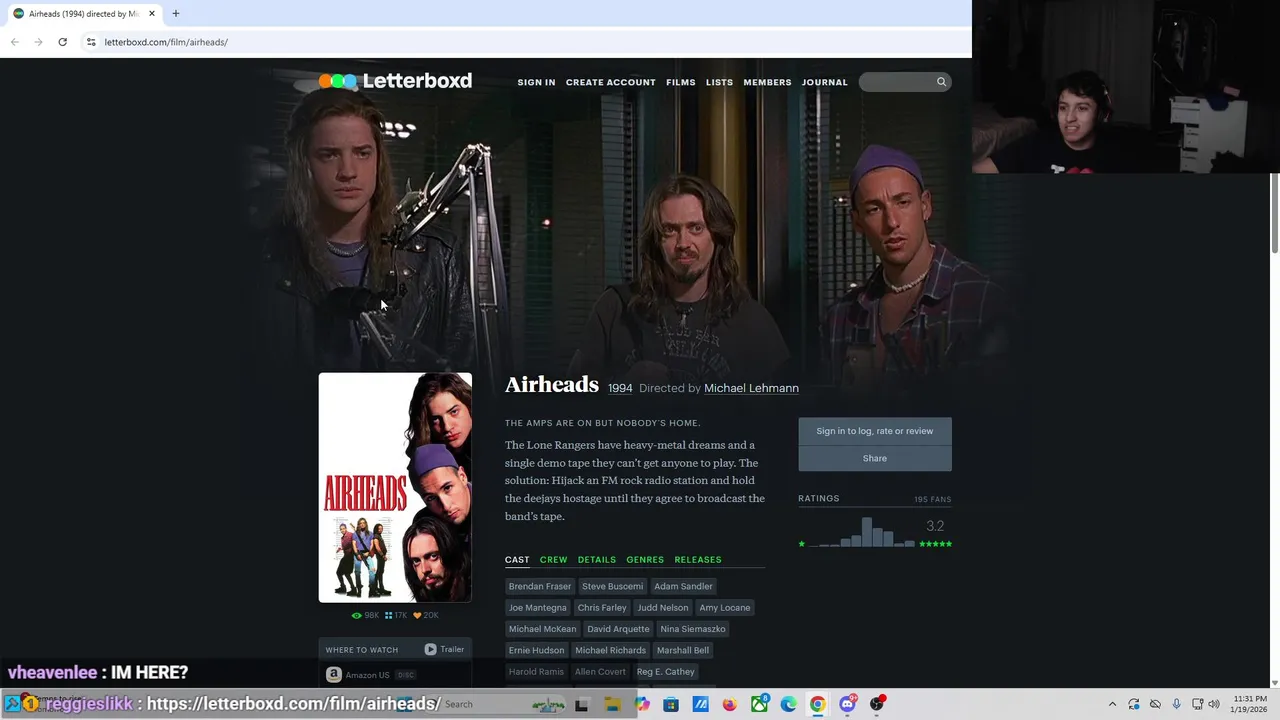Click Sign in to log, rate or review
Screen dimensions: 1280x720
(x=875, y=431)
